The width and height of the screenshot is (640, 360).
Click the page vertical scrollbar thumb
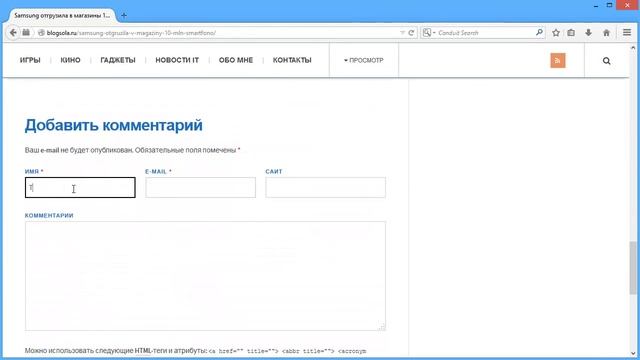(633, 267)
